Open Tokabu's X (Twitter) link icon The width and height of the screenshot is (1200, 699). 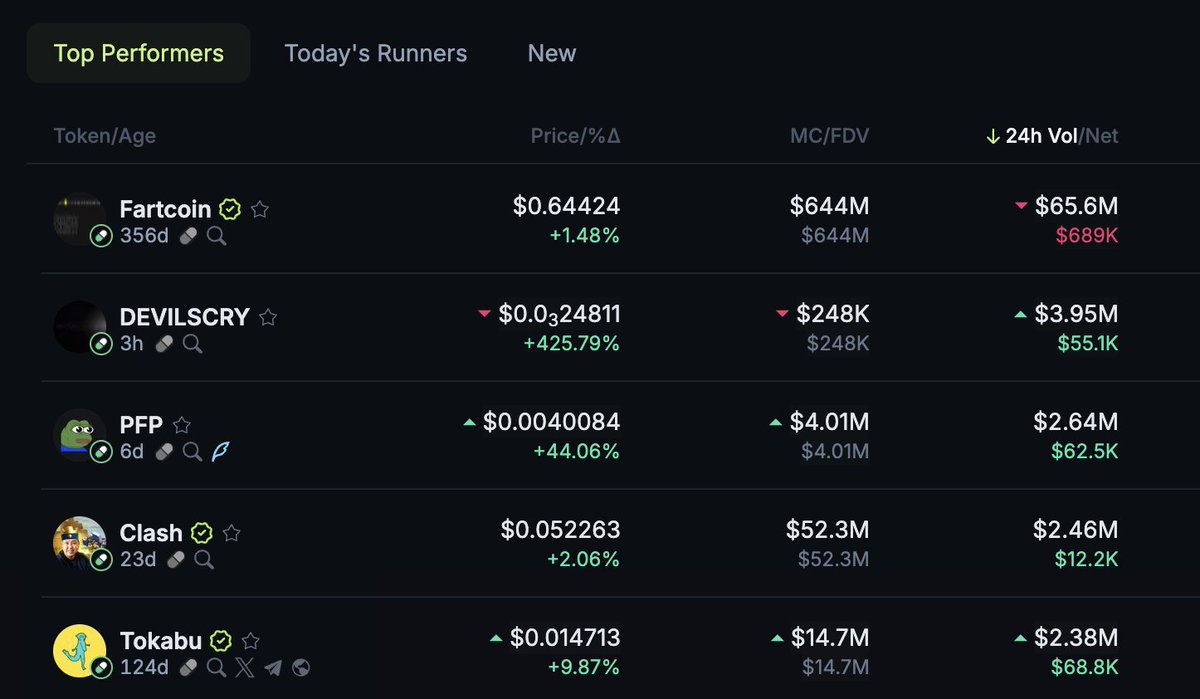tap(245, 668)
